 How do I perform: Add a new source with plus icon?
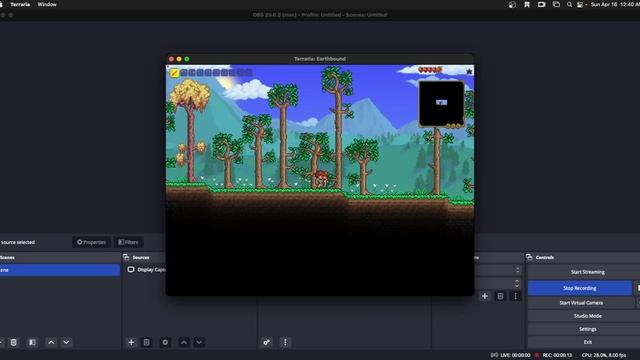[131, 342]
